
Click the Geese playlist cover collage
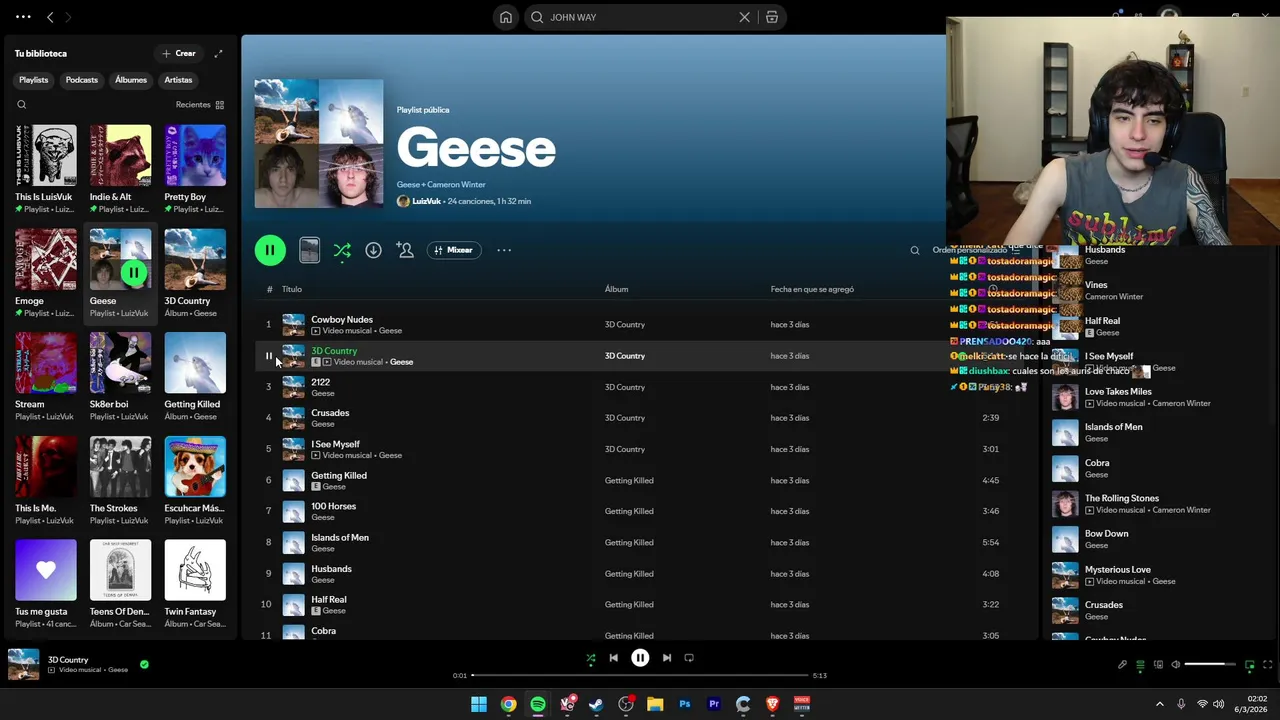tap(318, 144)
